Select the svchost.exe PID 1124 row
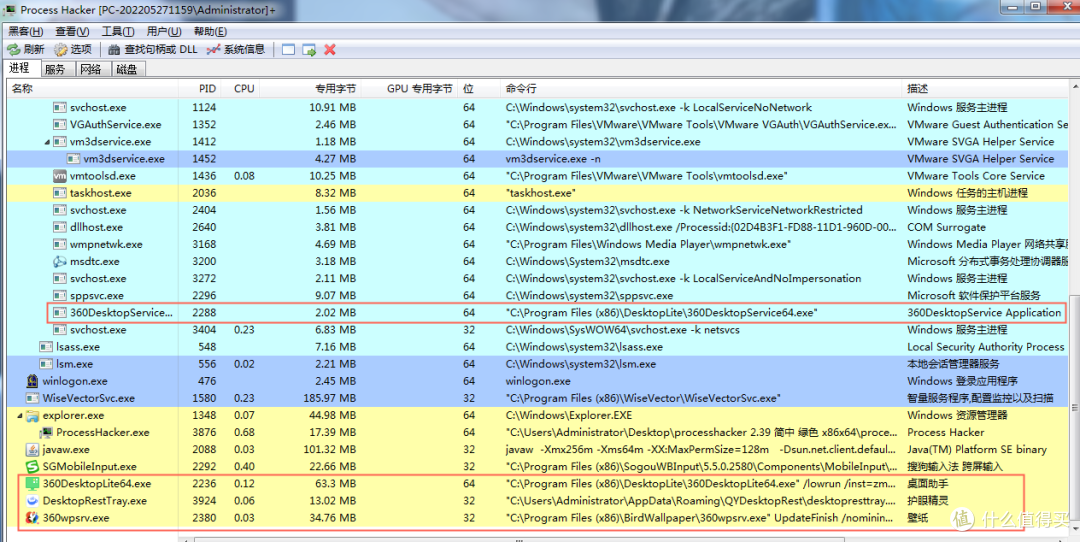Image resolution: width=1080 pixels, height=542 pixels. pos(537,107)
